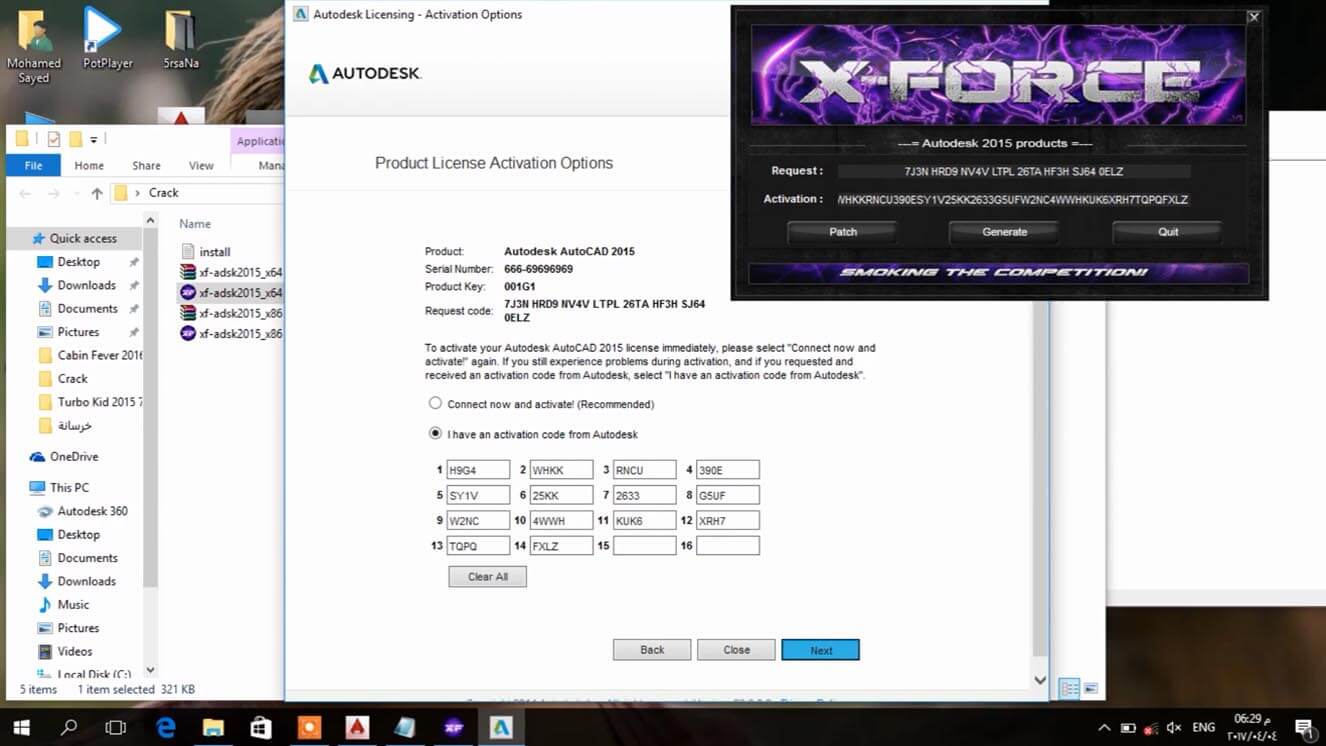Open the Customize Quick Access Toolbar dropdown

coord(94,139)
